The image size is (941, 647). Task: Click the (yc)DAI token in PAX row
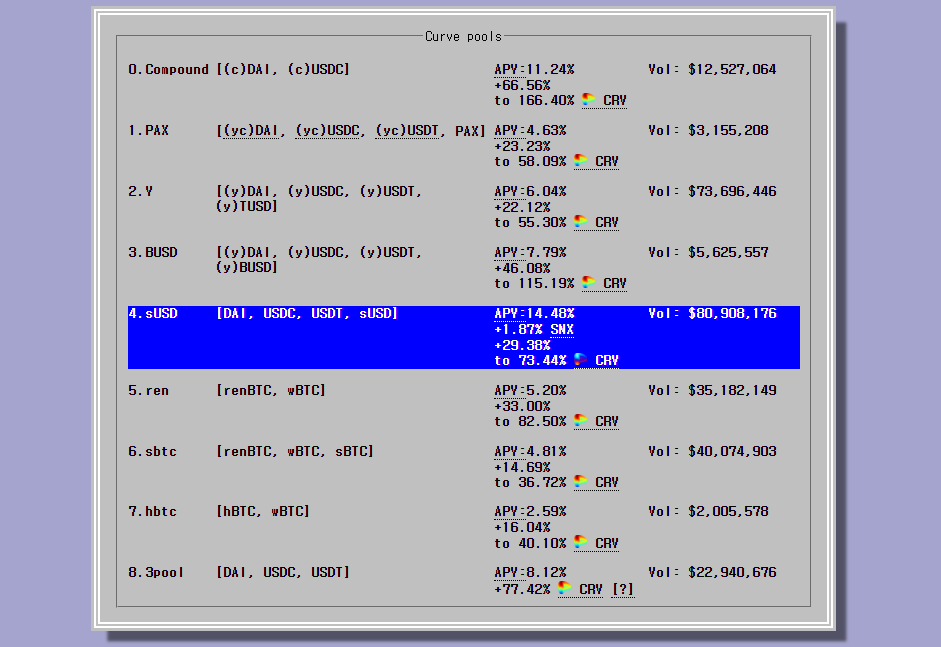250,131
